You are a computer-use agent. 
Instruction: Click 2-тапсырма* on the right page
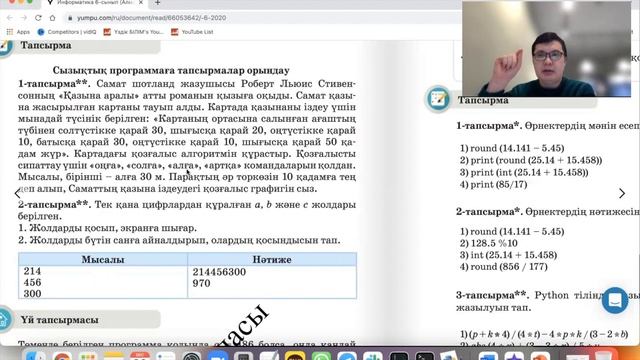tap(489, 212)
